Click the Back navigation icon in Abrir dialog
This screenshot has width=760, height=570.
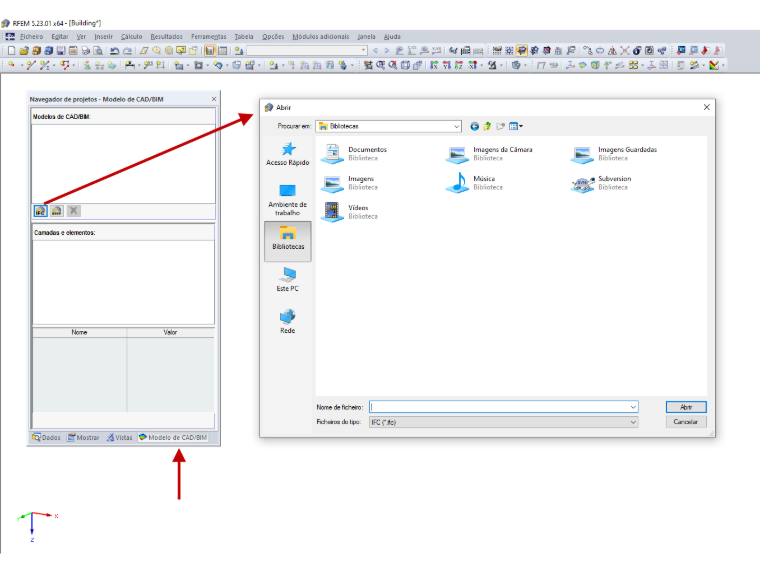475,126
